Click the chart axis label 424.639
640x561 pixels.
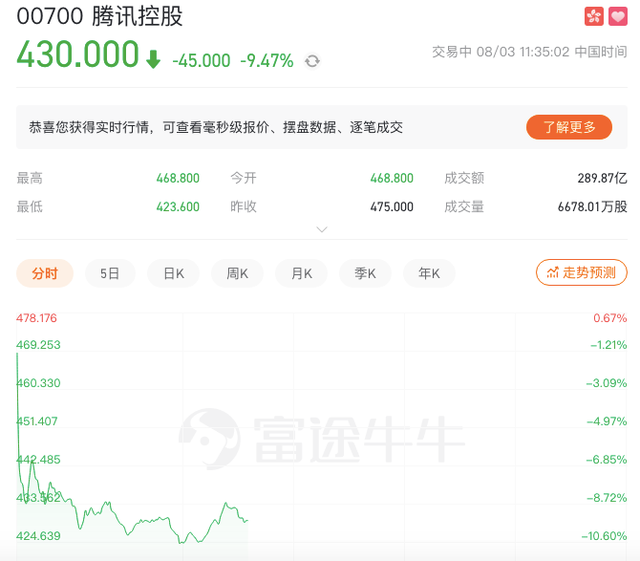[x=38, y=536]
